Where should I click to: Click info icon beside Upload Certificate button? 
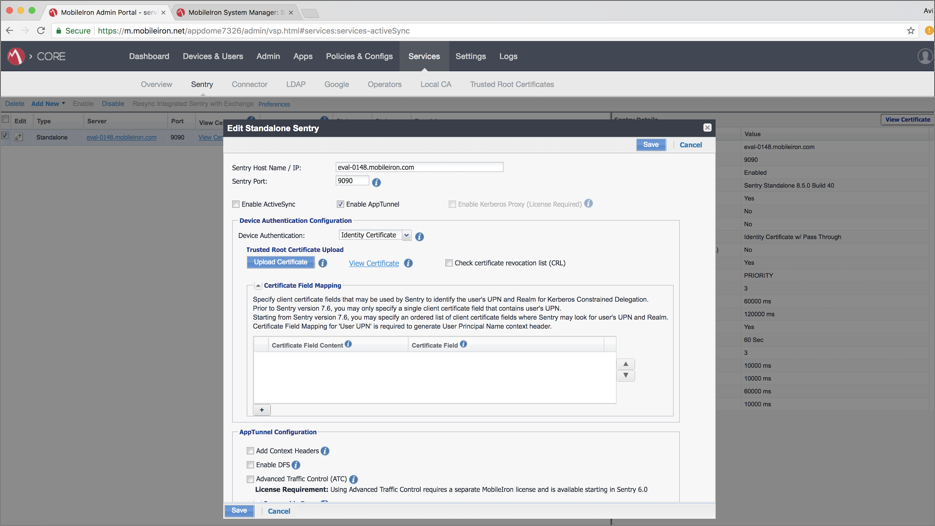coord(323,263)
